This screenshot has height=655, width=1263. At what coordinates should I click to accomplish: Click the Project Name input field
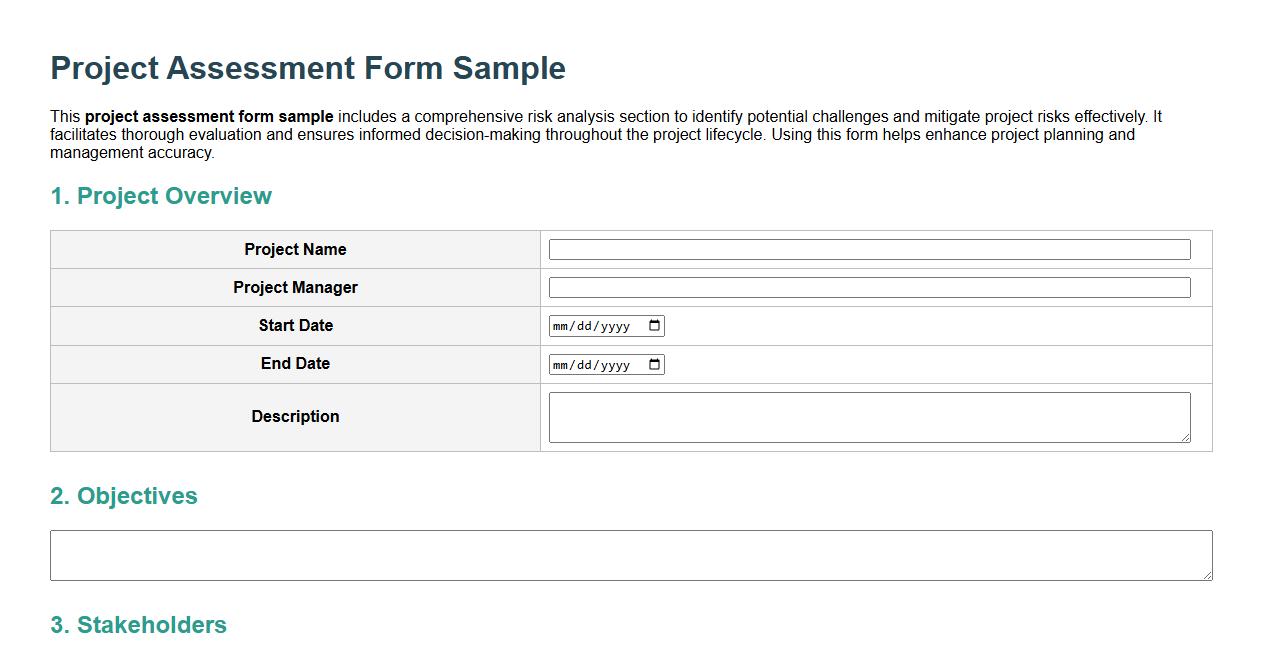point(869,249)
